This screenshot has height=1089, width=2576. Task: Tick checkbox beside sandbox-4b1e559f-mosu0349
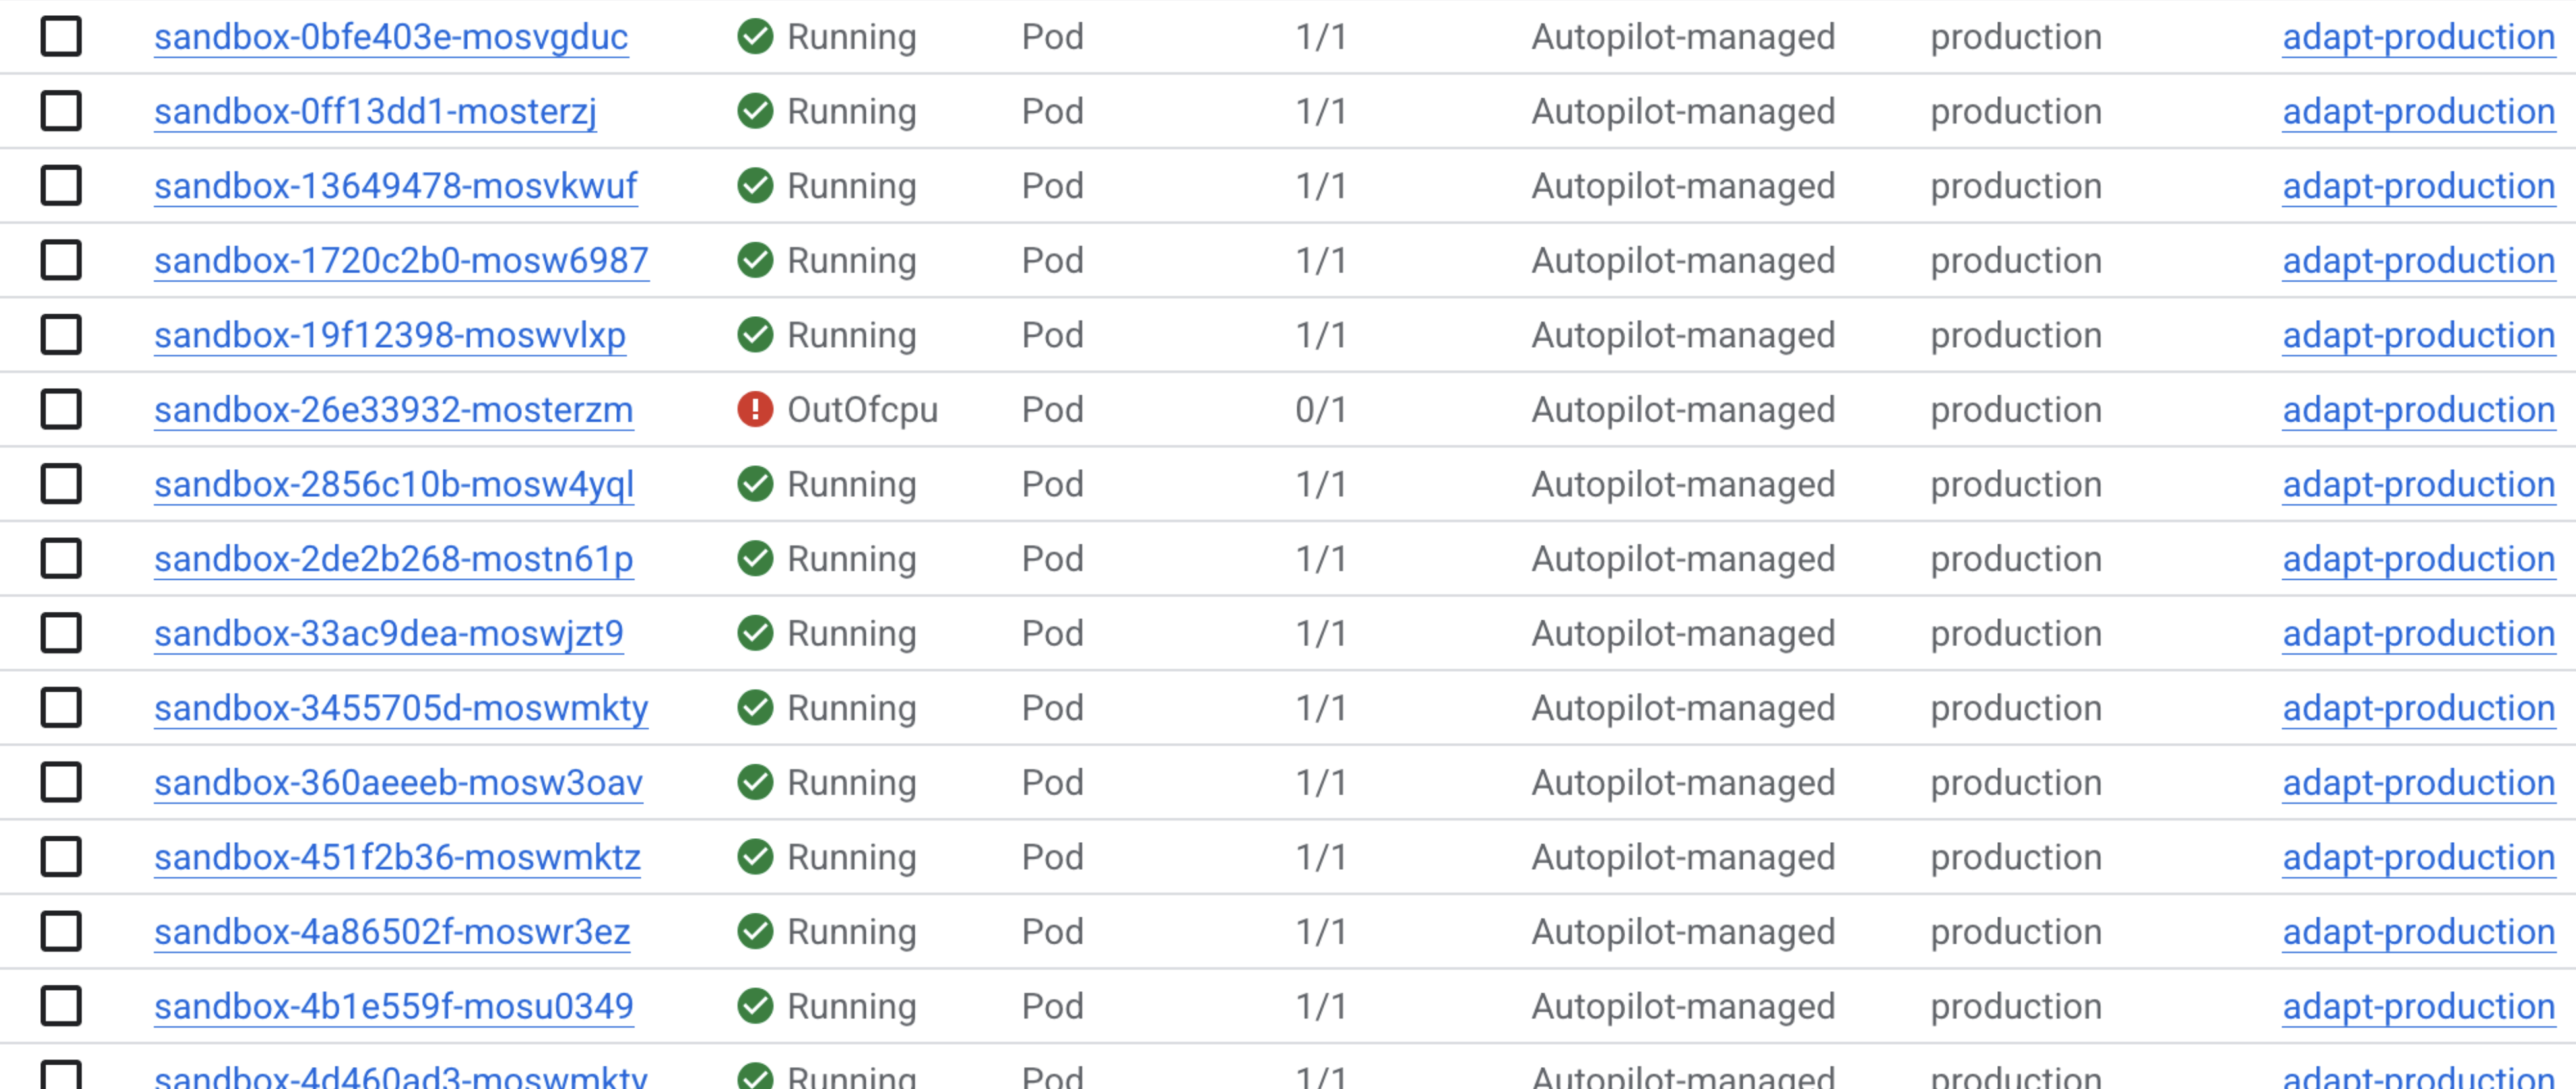[61, 1006]
